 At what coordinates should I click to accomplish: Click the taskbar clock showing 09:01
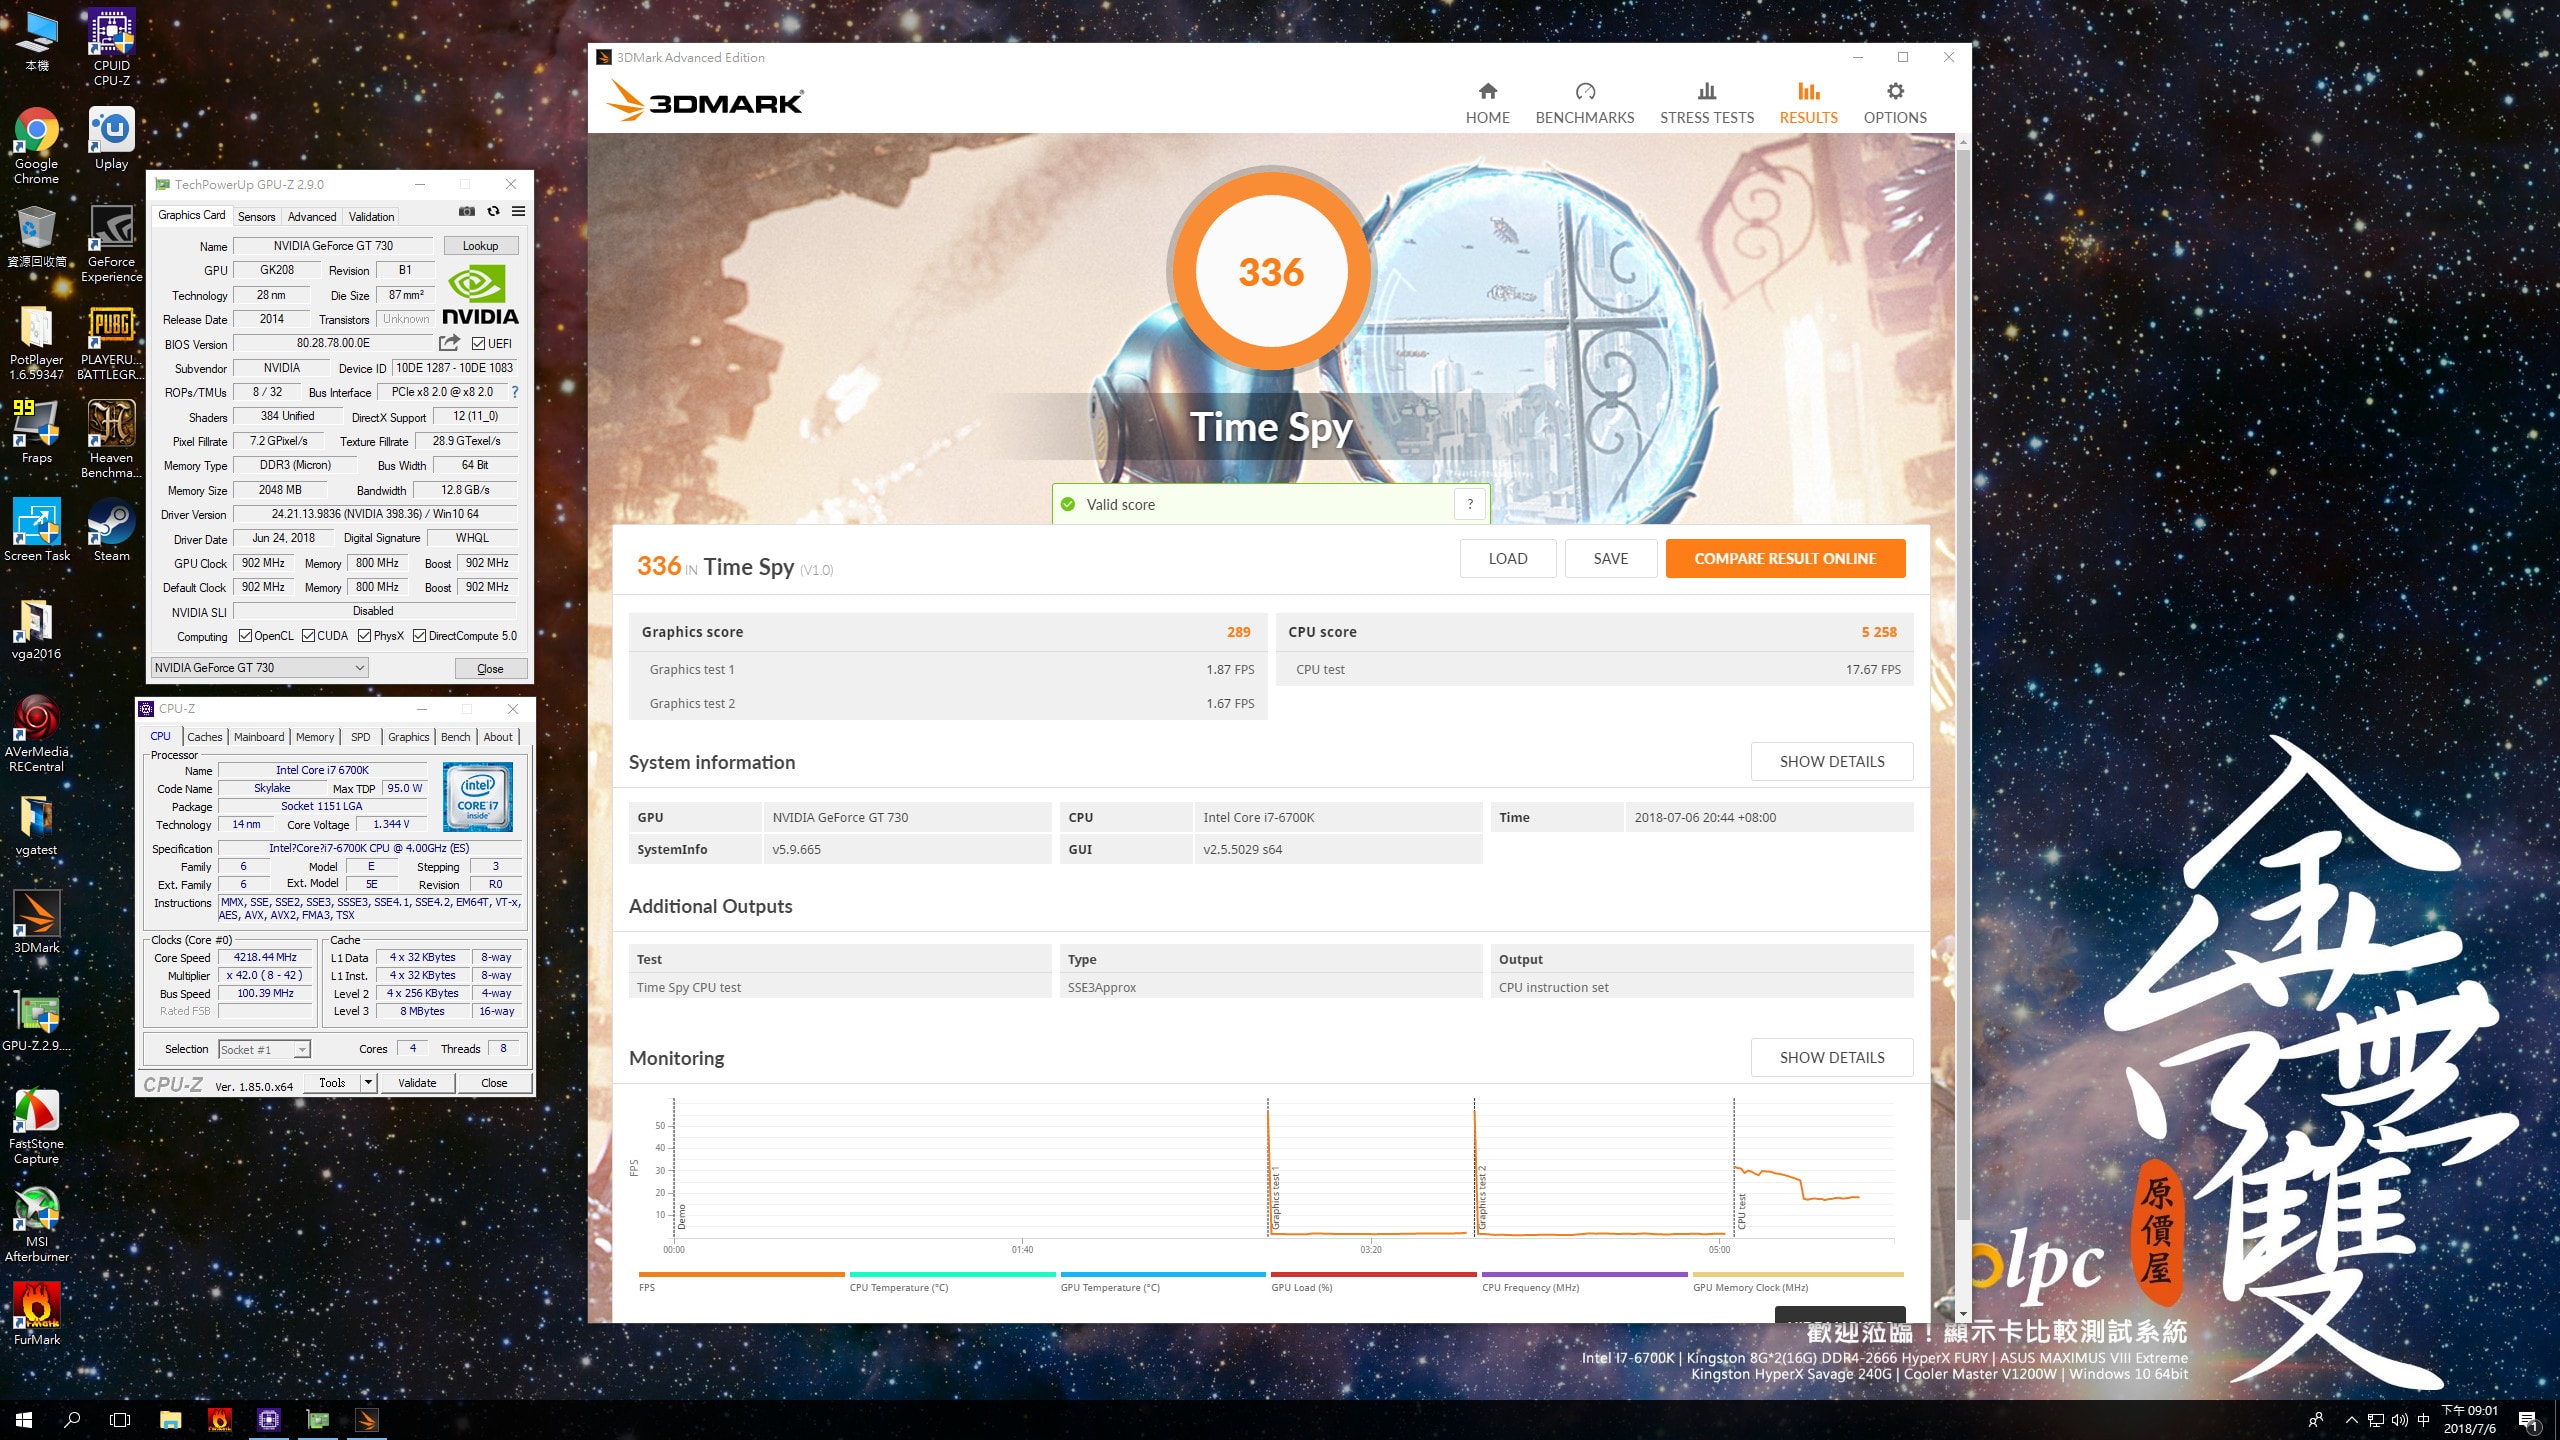coord(2469,1420)
